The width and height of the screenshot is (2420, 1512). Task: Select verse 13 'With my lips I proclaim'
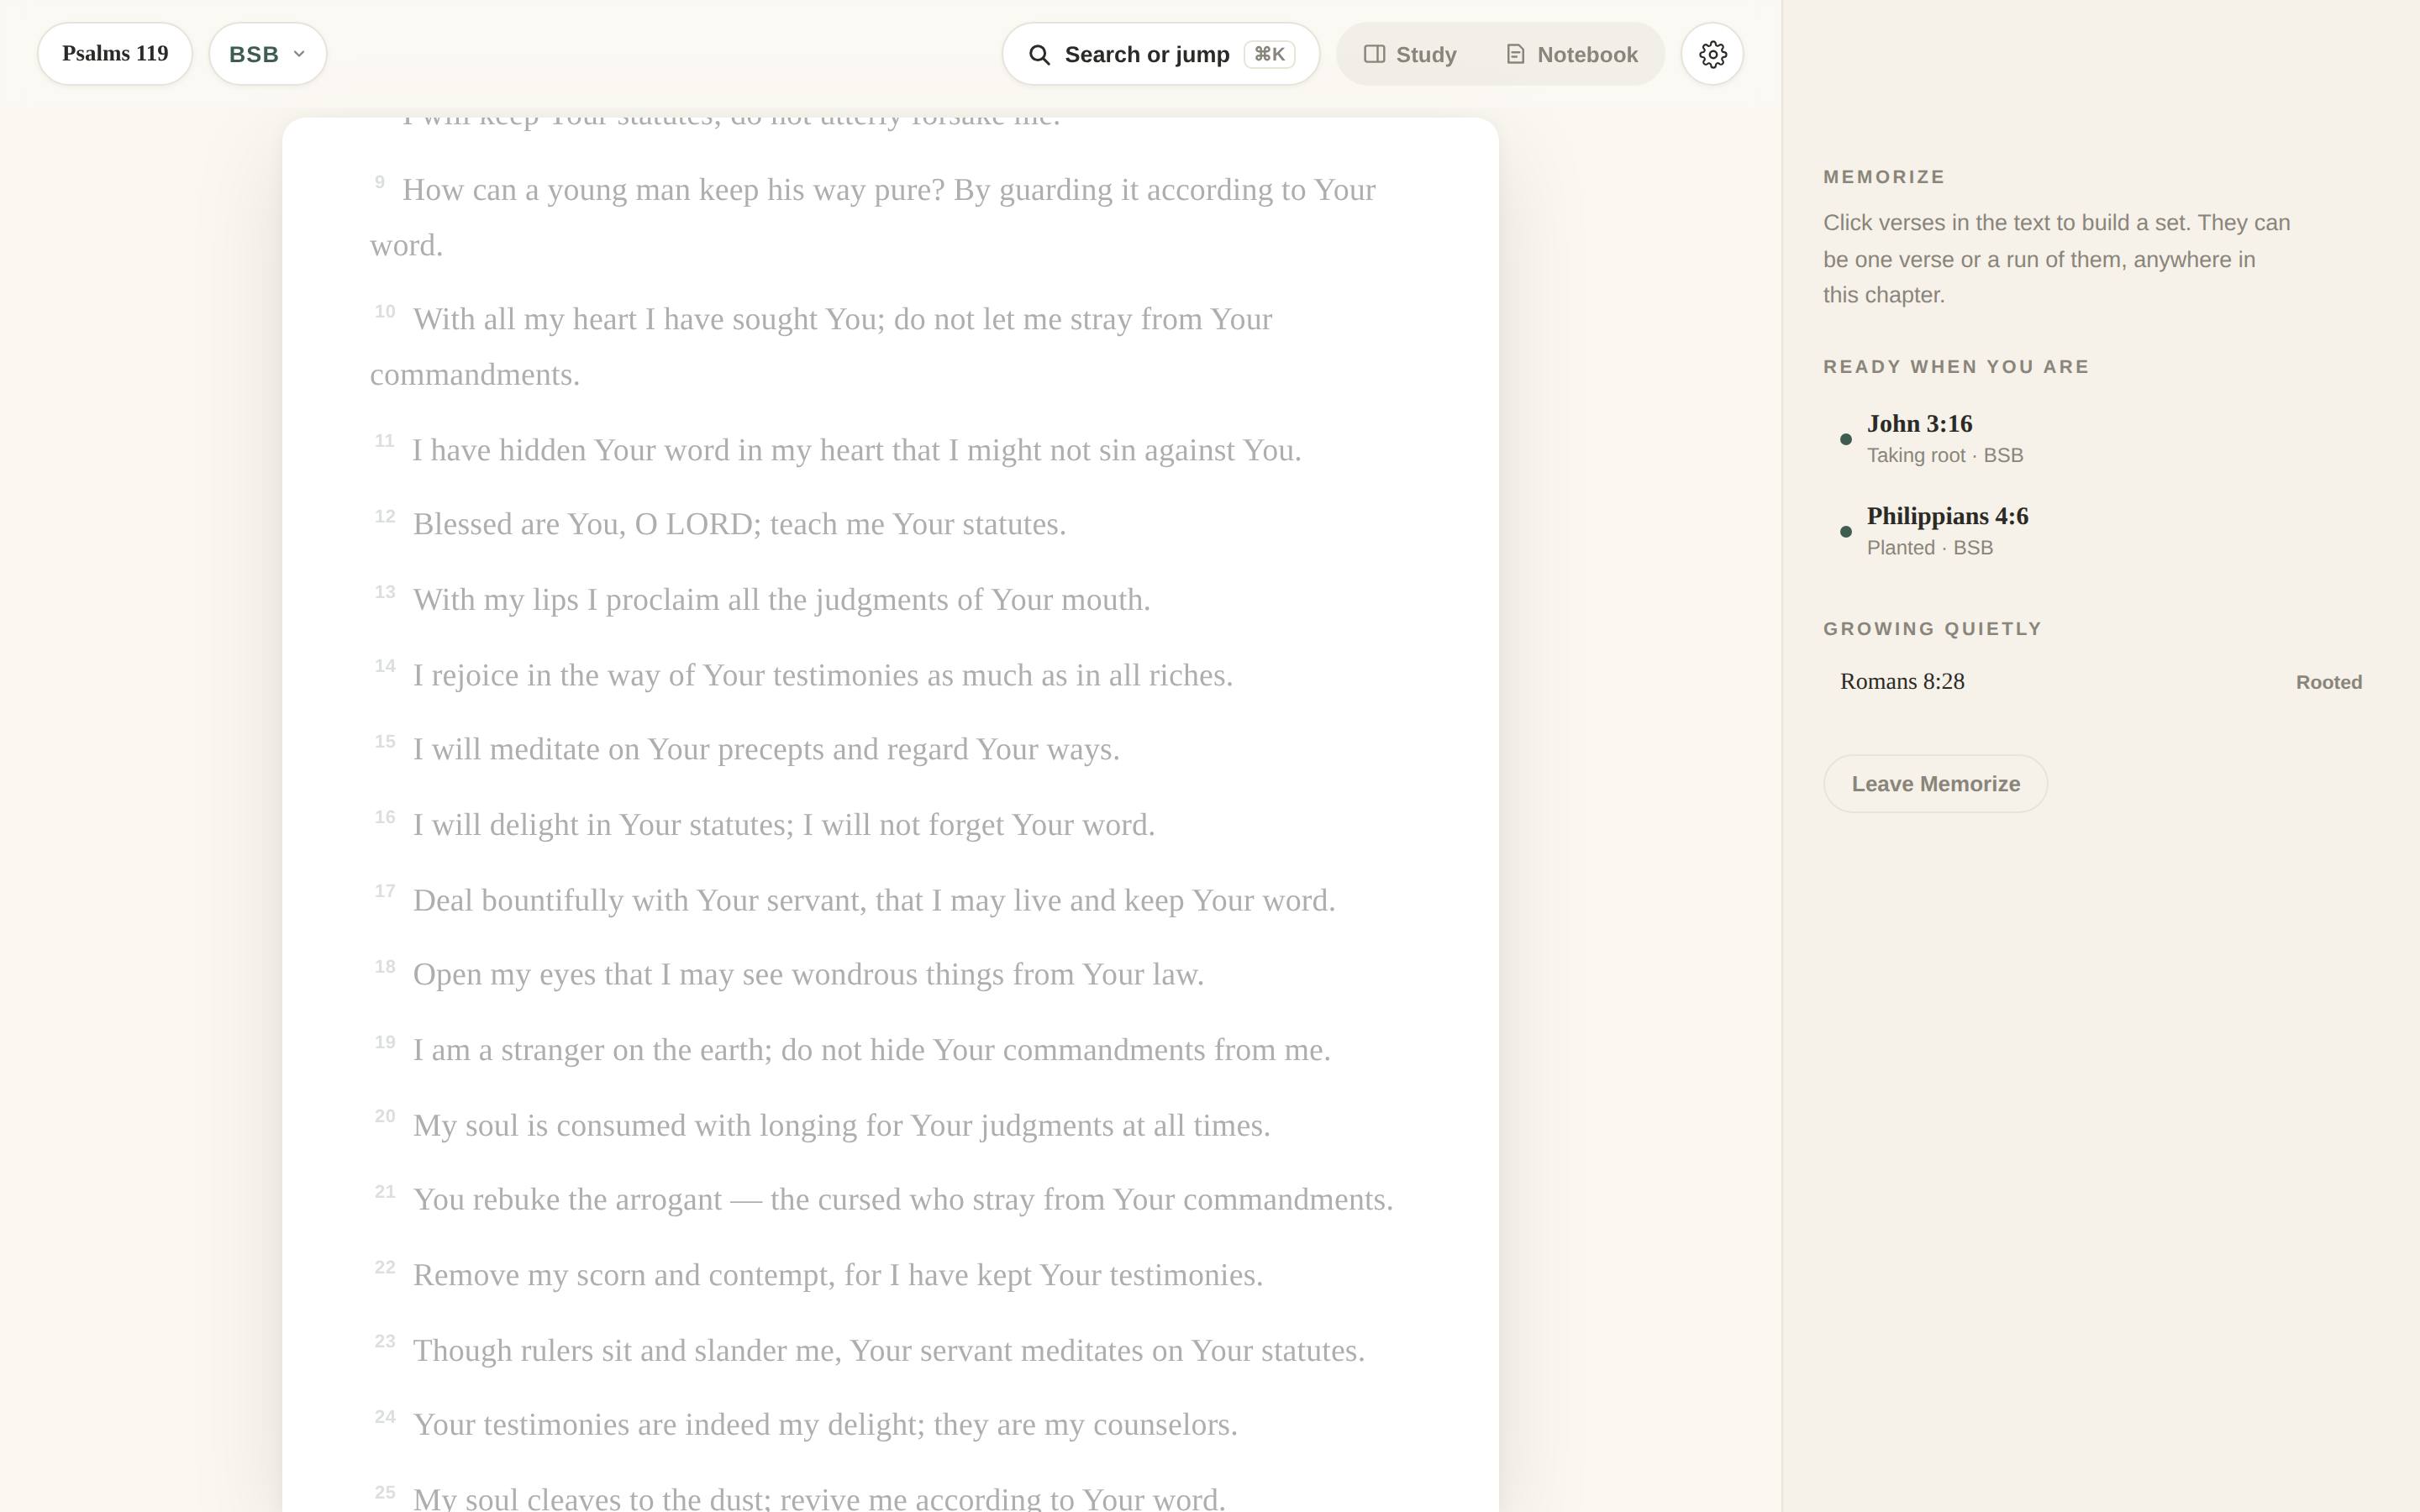(760, 600)
